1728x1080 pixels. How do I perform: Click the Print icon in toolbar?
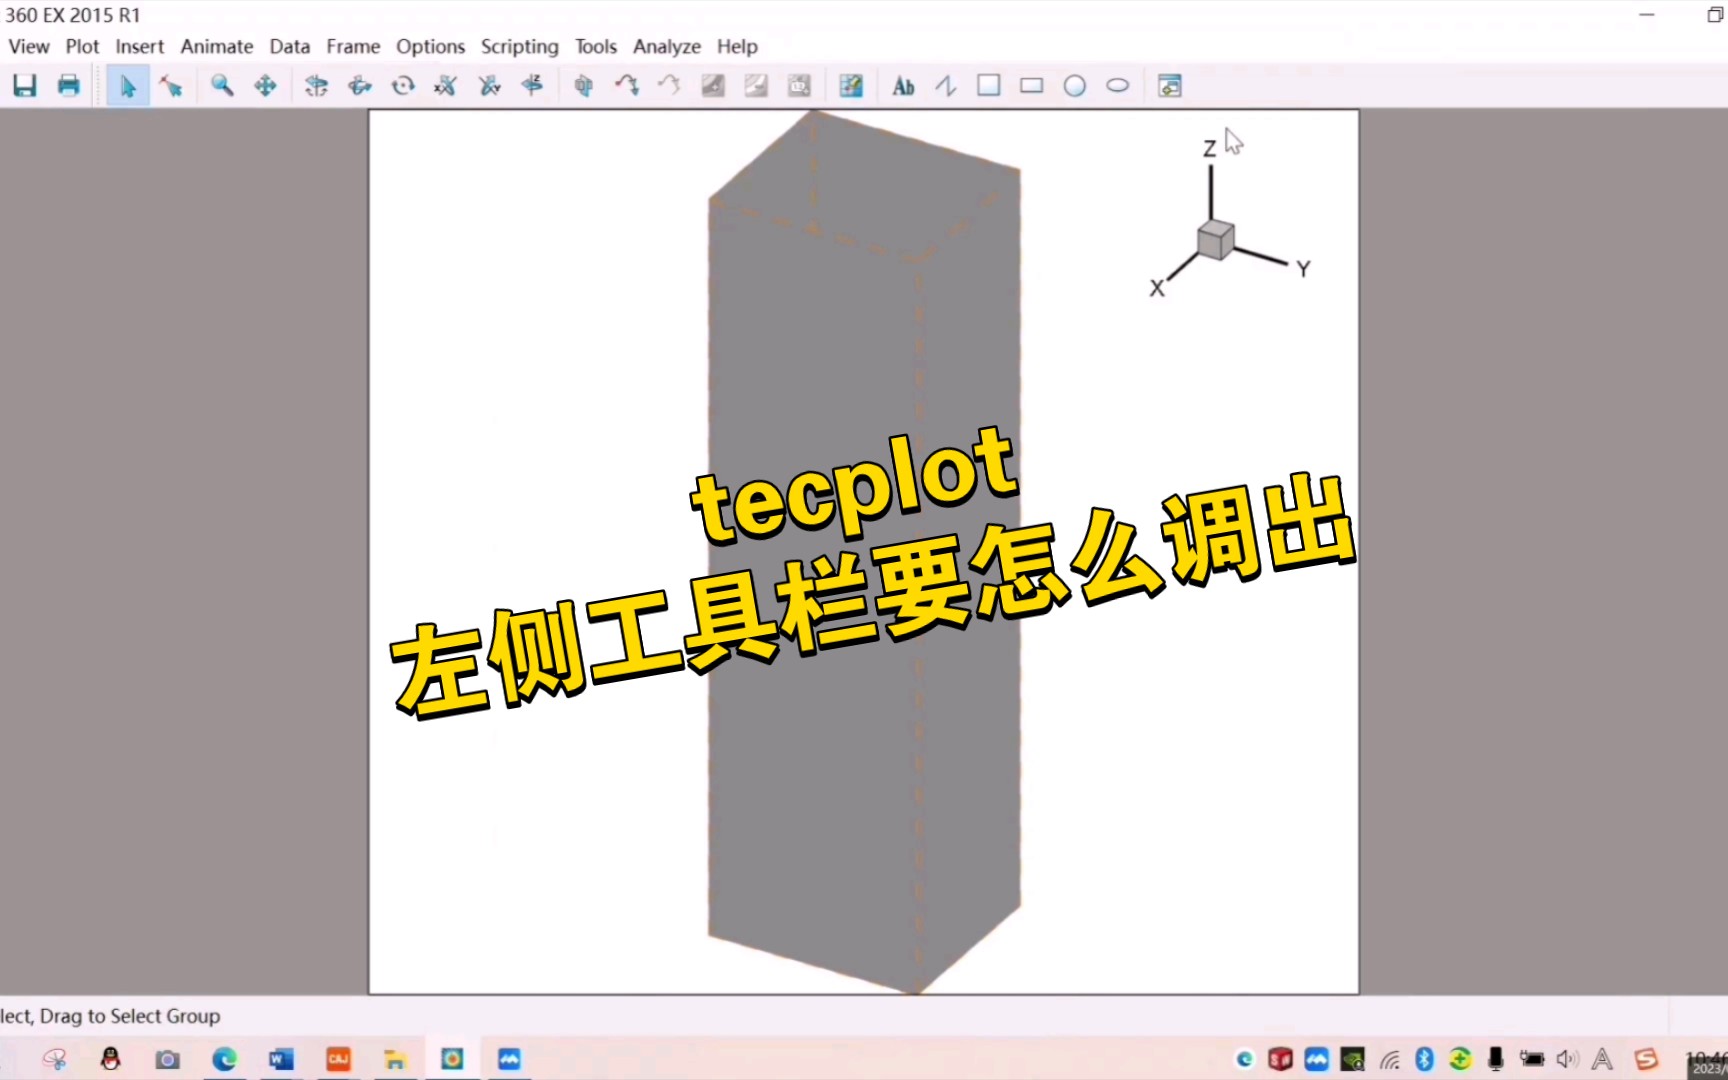coord(68,86)
